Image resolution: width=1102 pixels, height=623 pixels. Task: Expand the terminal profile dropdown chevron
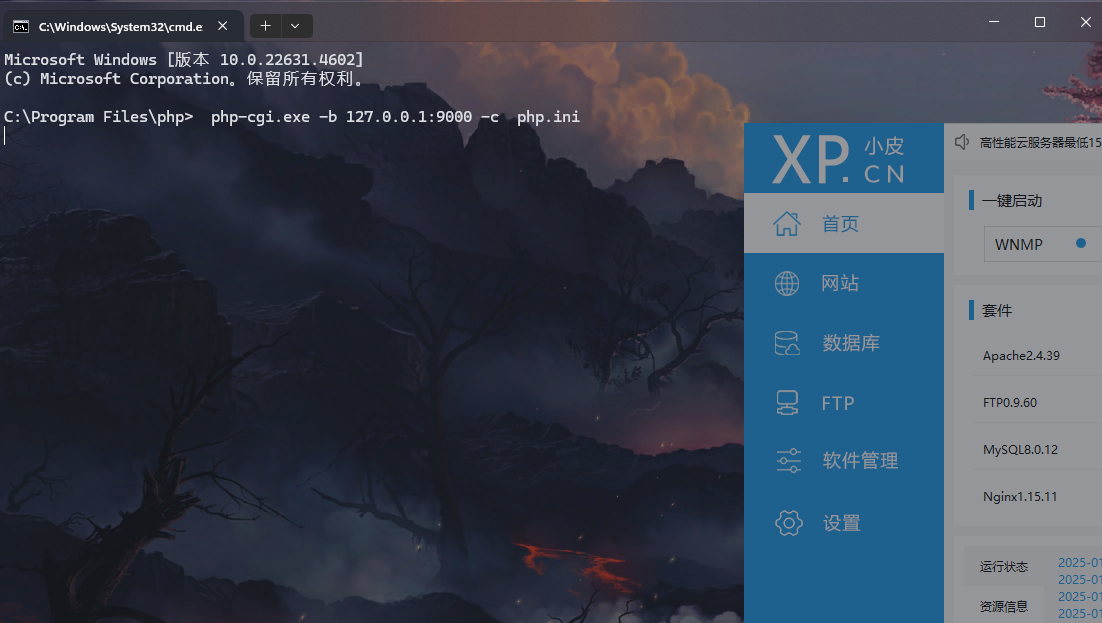coord(295,26)
